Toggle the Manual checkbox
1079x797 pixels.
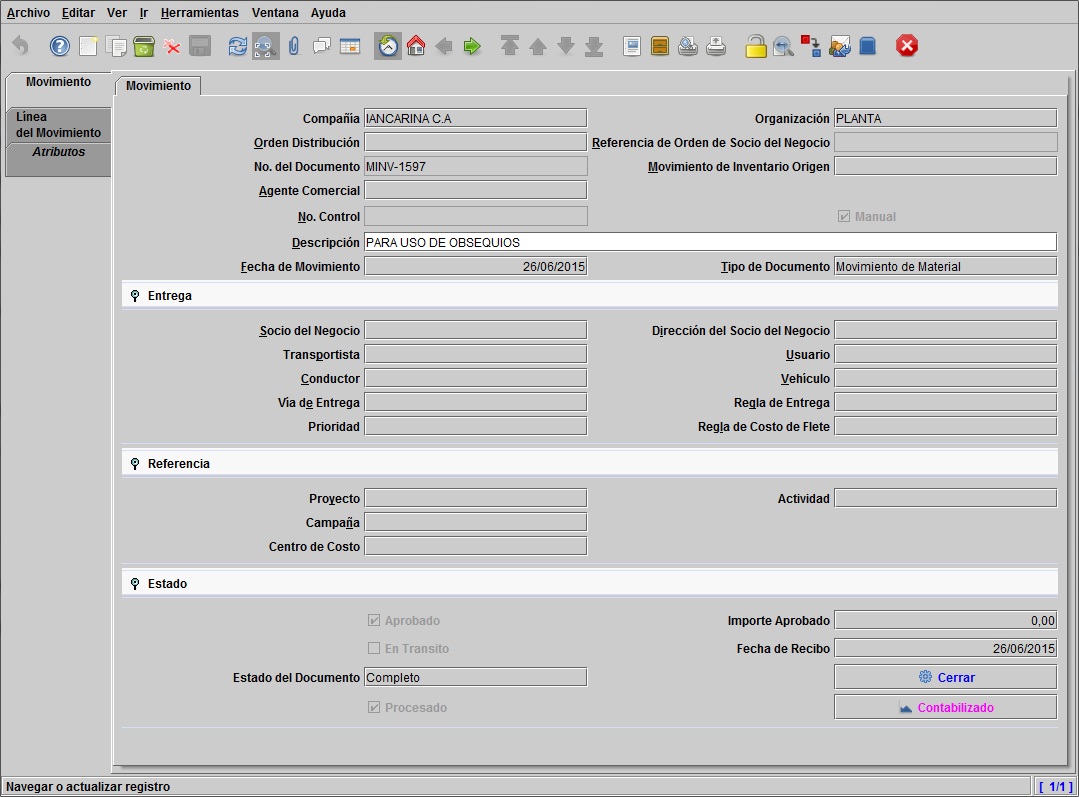click(x=844, y=216)
